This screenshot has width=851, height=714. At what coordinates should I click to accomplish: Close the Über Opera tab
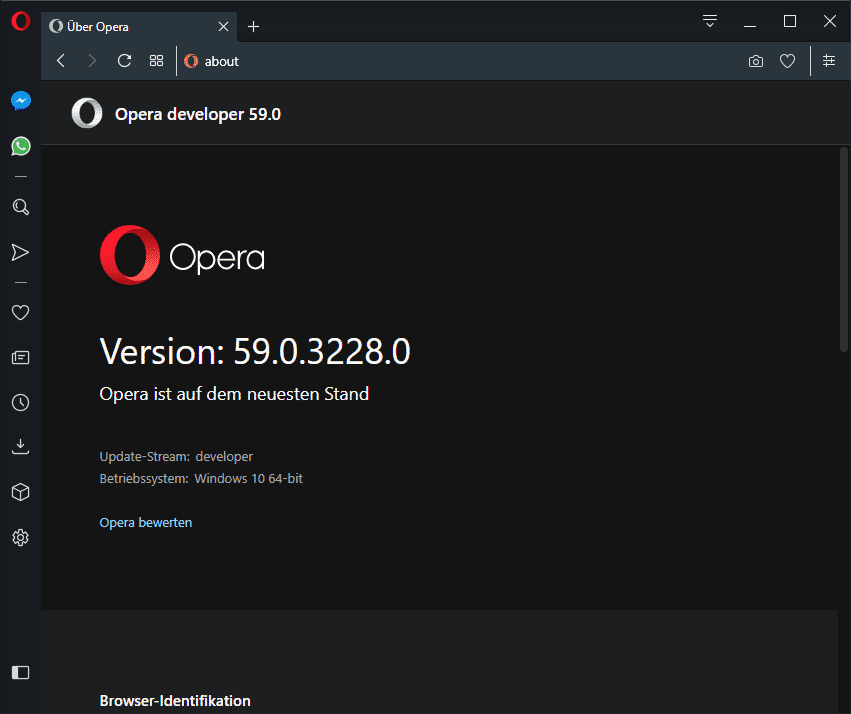pos(224,27)
